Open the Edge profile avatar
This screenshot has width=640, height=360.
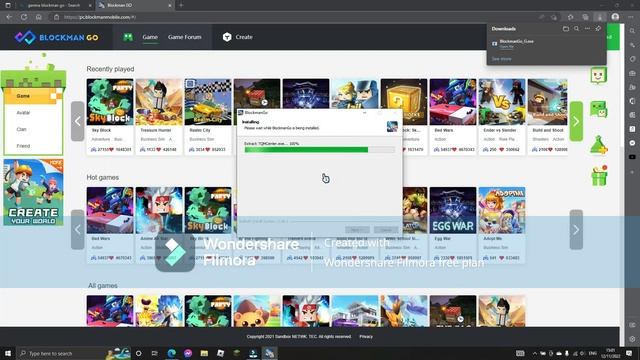[615, 17]
